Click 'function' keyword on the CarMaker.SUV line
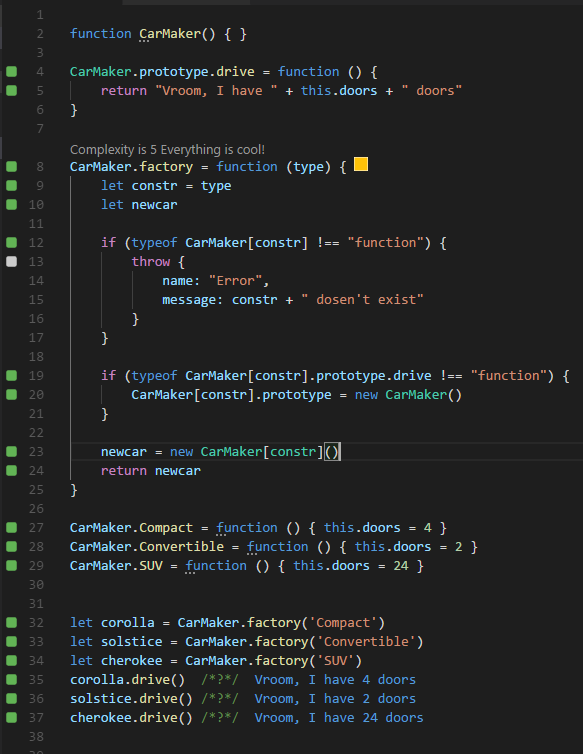Screen dimensions: 583x754 pos(216,566)
